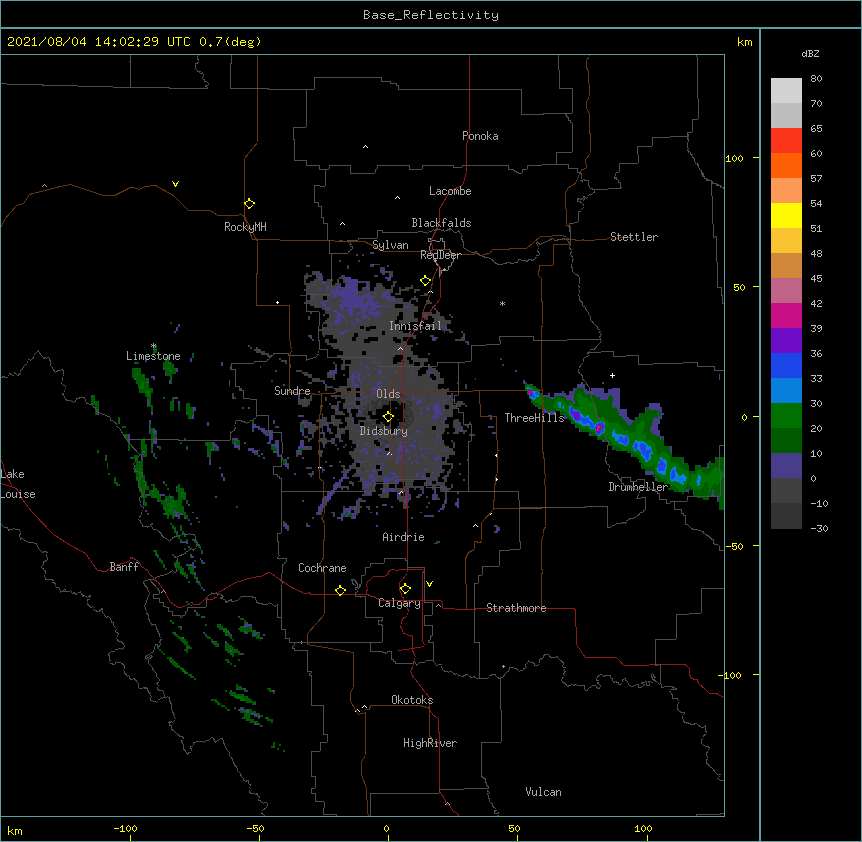Click the dBZ legend heading
This screenshot has width=862, height=842.
810,53
